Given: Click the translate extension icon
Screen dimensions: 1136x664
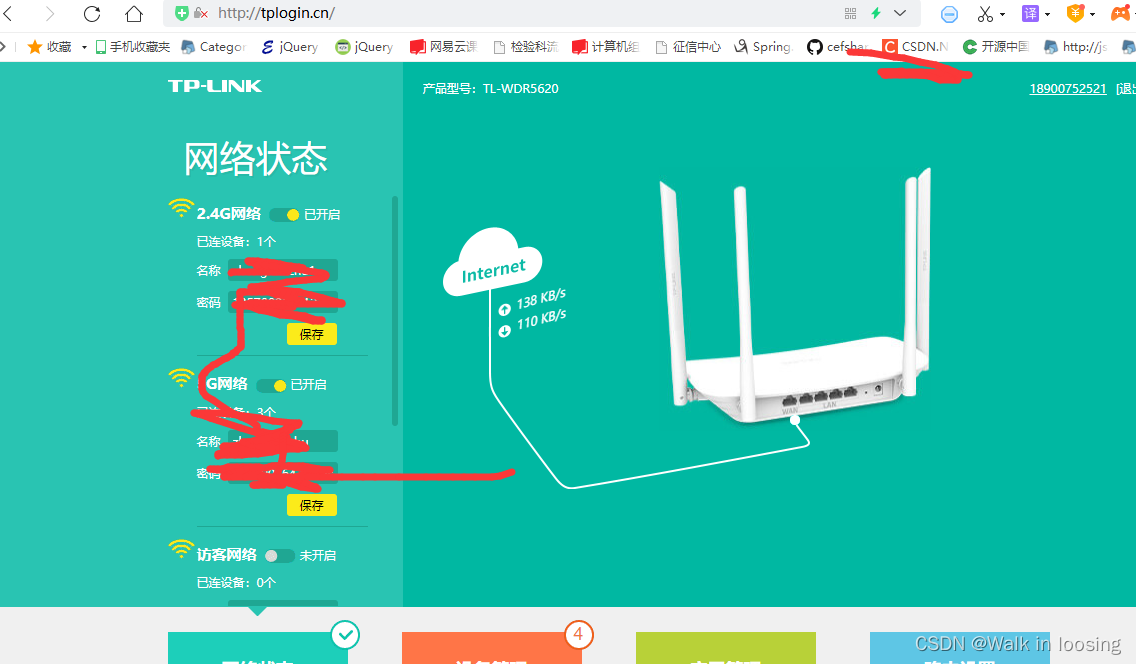Looking at the screenshot, I should (x=1031, y=14).
